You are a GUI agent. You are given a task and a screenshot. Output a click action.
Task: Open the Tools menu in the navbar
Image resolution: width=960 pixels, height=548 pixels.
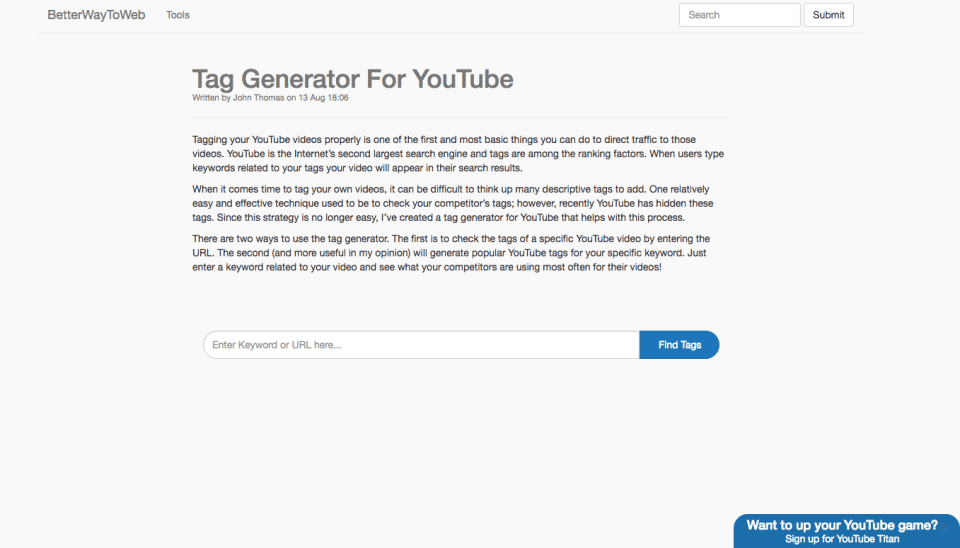(x=178, y=15)
